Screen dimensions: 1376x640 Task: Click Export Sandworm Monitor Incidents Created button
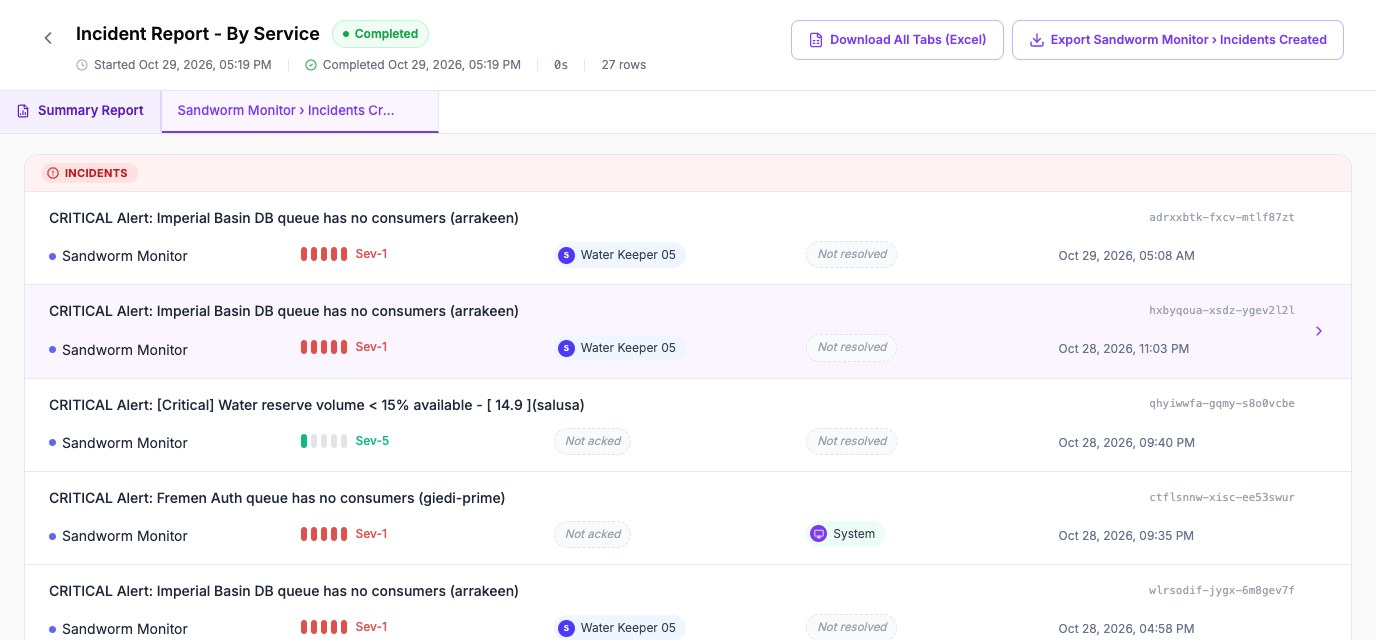(1177, 40)
